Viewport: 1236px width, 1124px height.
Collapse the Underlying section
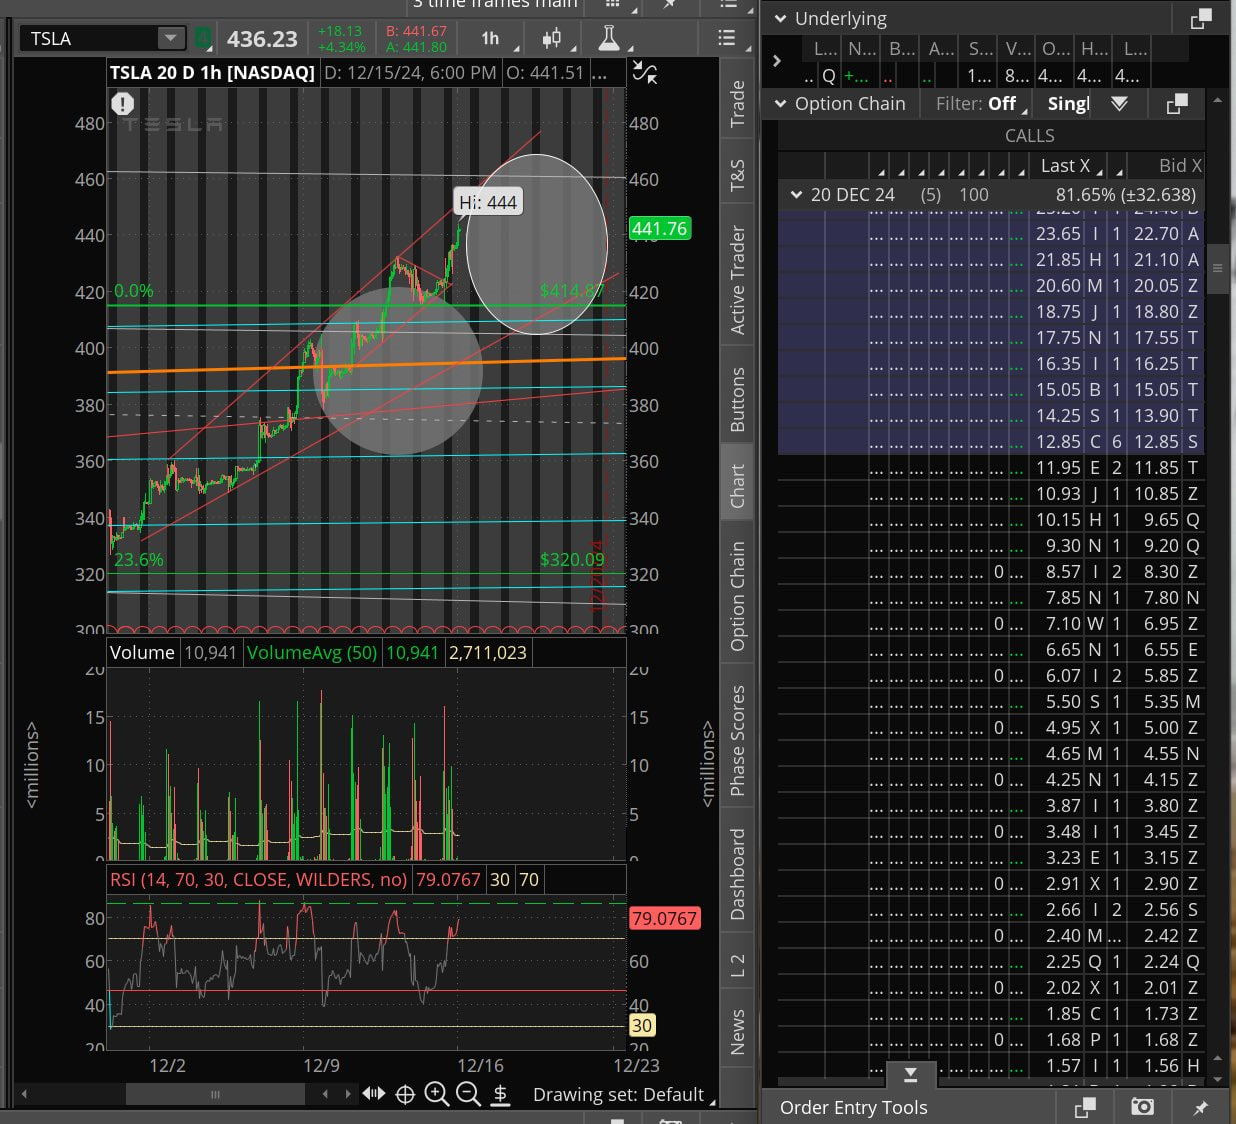pos(780,19)
